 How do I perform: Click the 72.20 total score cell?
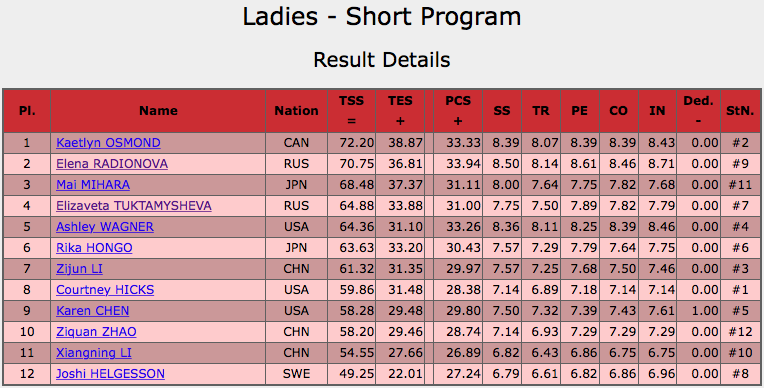click(x=352, y=143)
